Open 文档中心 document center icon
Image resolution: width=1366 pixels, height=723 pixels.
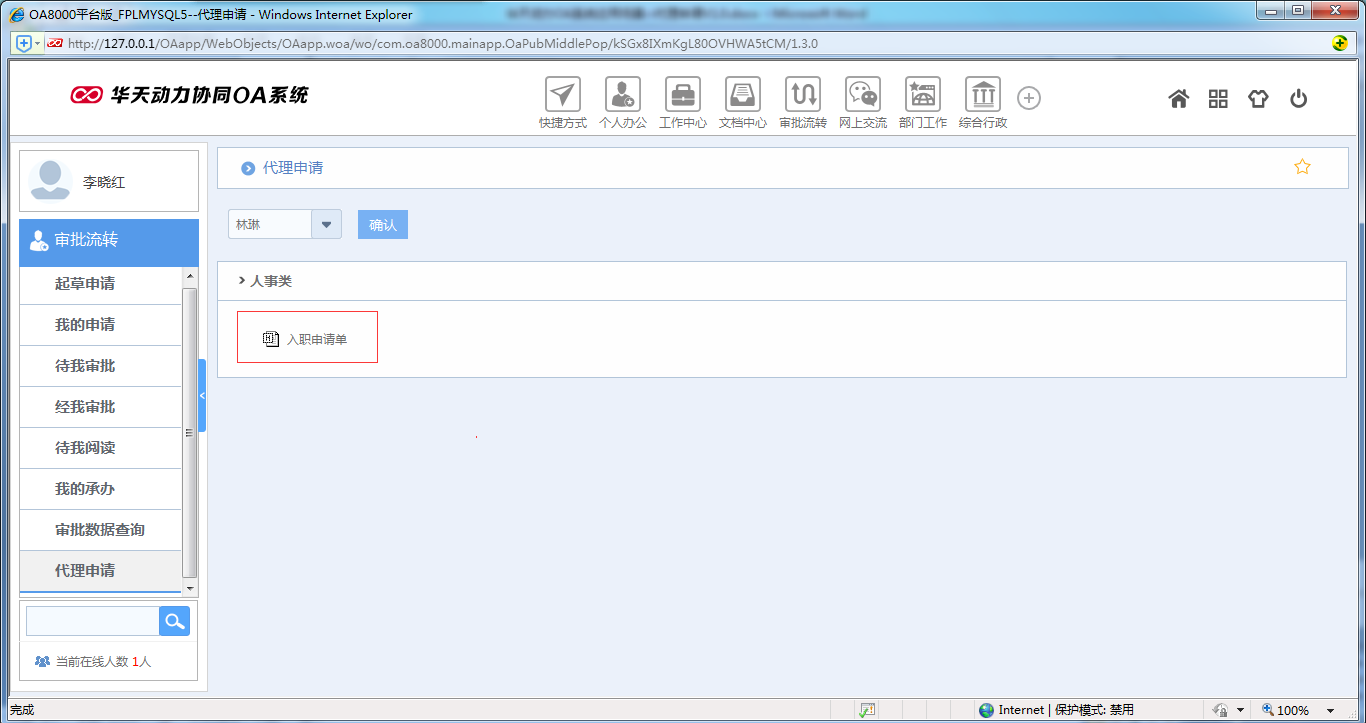[743, 95]
